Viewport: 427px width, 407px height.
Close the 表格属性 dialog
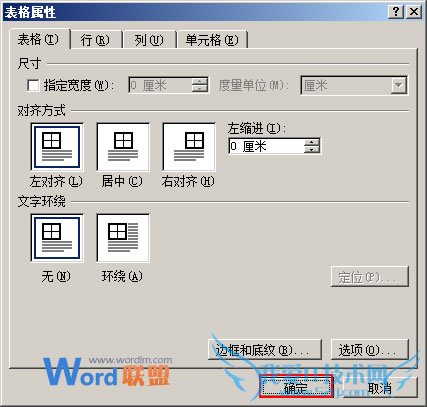point(414,12)
